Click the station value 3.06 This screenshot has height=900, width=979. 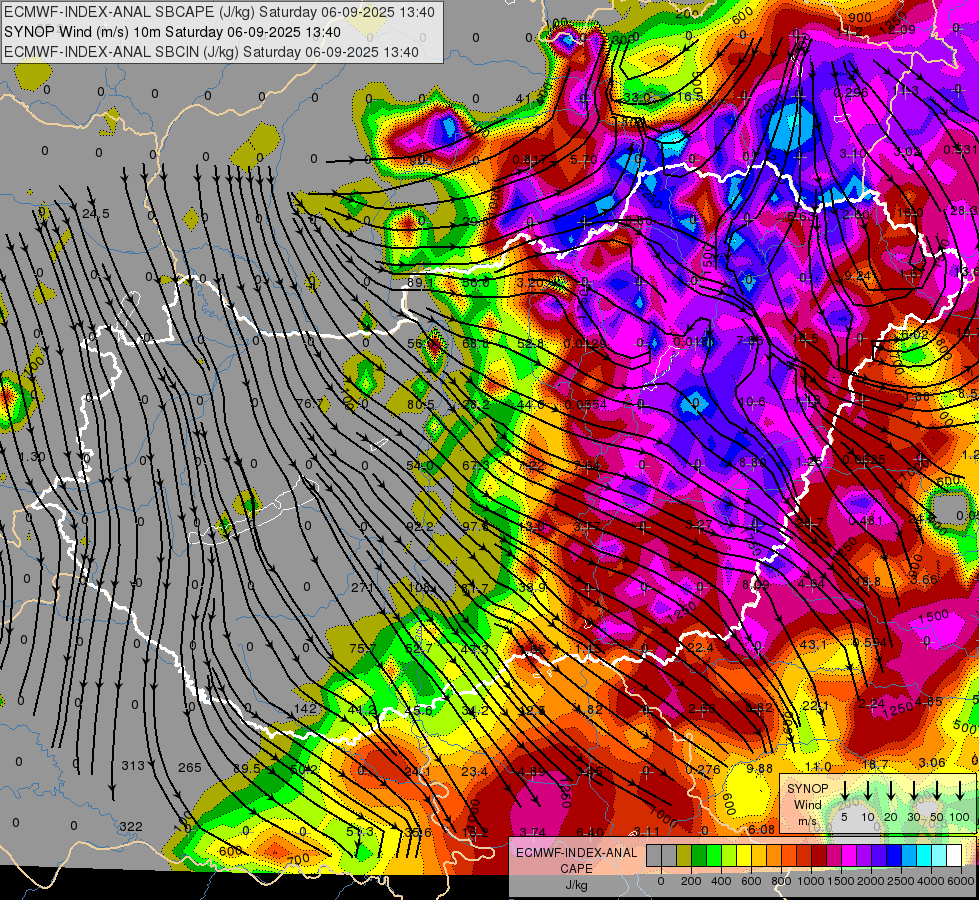(x=932, y=762)
